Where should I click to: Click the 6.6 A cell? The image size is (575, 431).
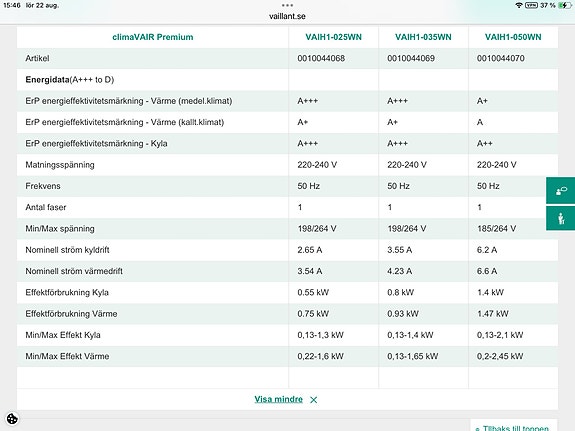(487, 271)
